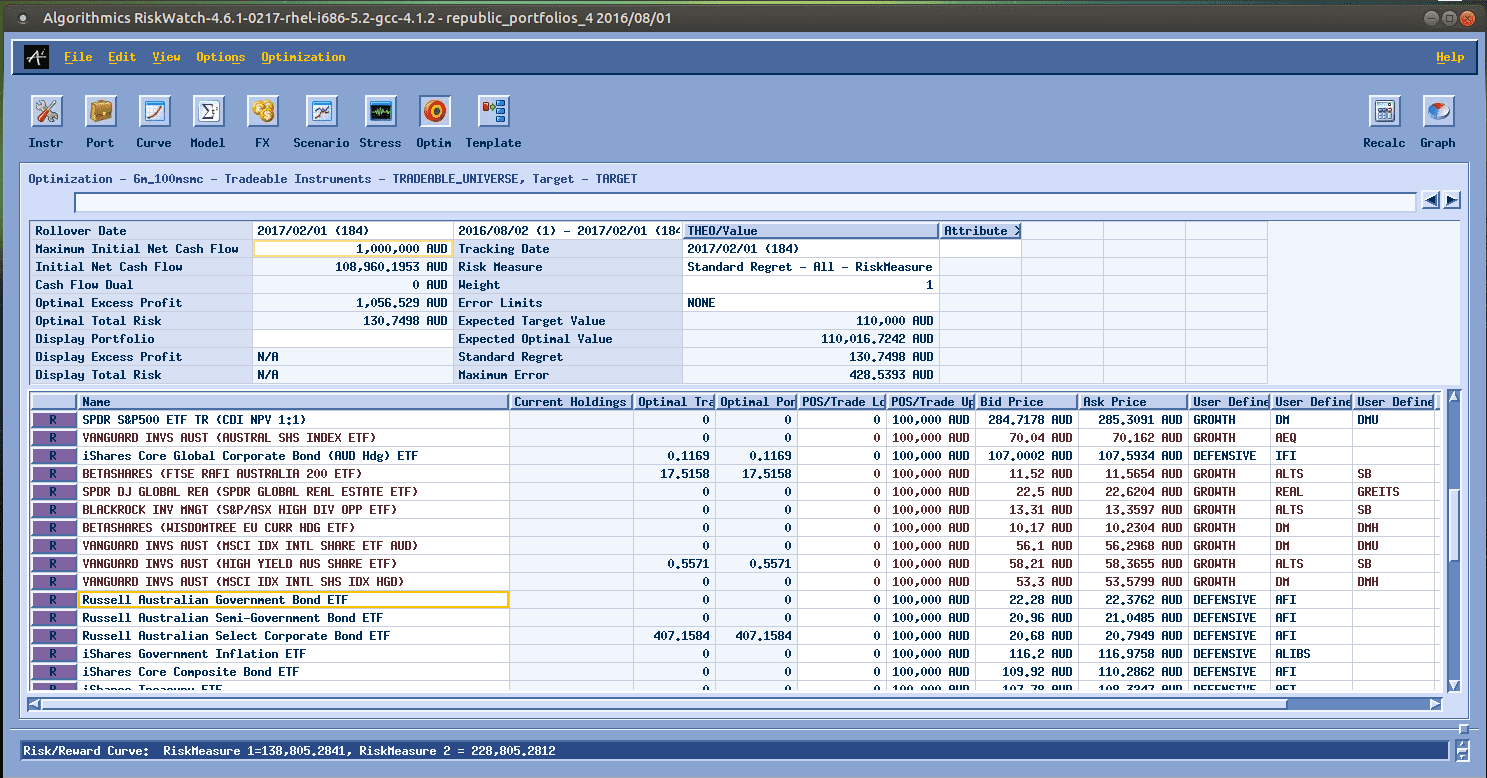The height and width of the screenshot is (778, 1487).
Task: Open the Optimization menu
Action: pyautogui.click(x=303, y=57)
